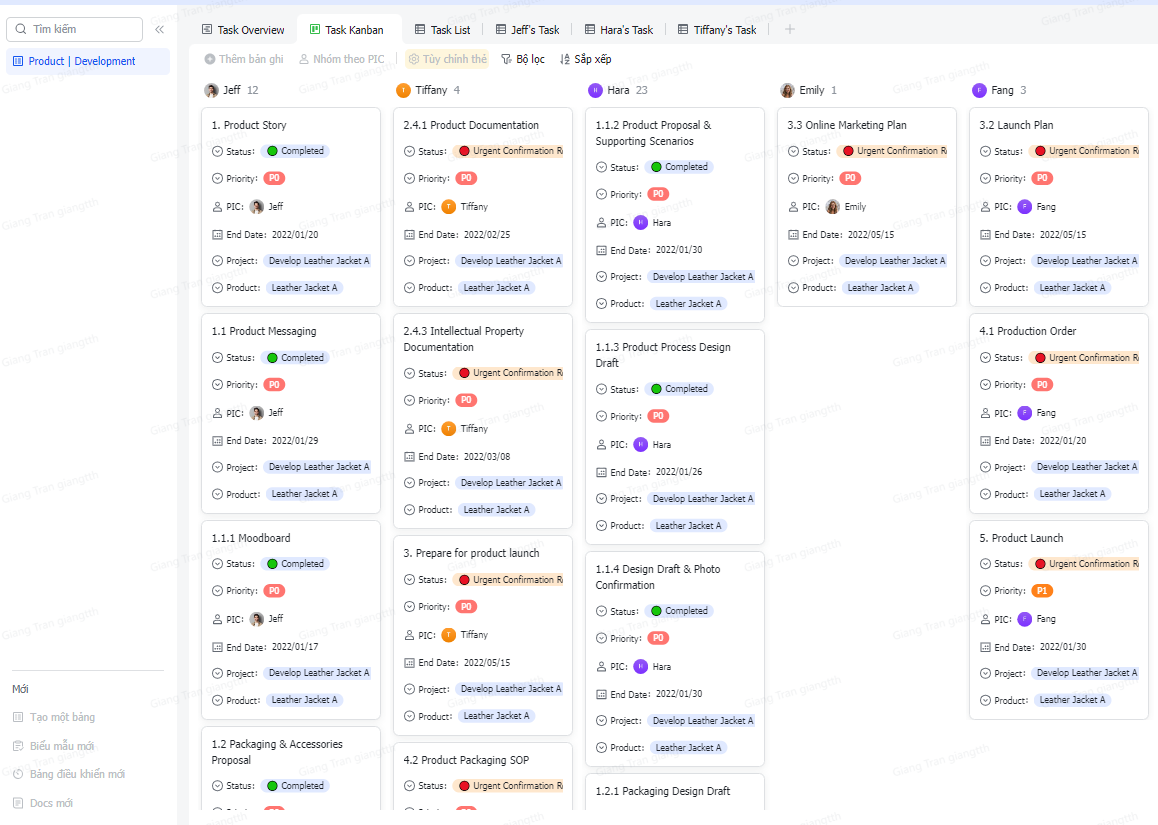Click PIC person icon on 3.3 Online Marketing Plan
Screen dimensions: 1158x825
(x=793, y=207)
